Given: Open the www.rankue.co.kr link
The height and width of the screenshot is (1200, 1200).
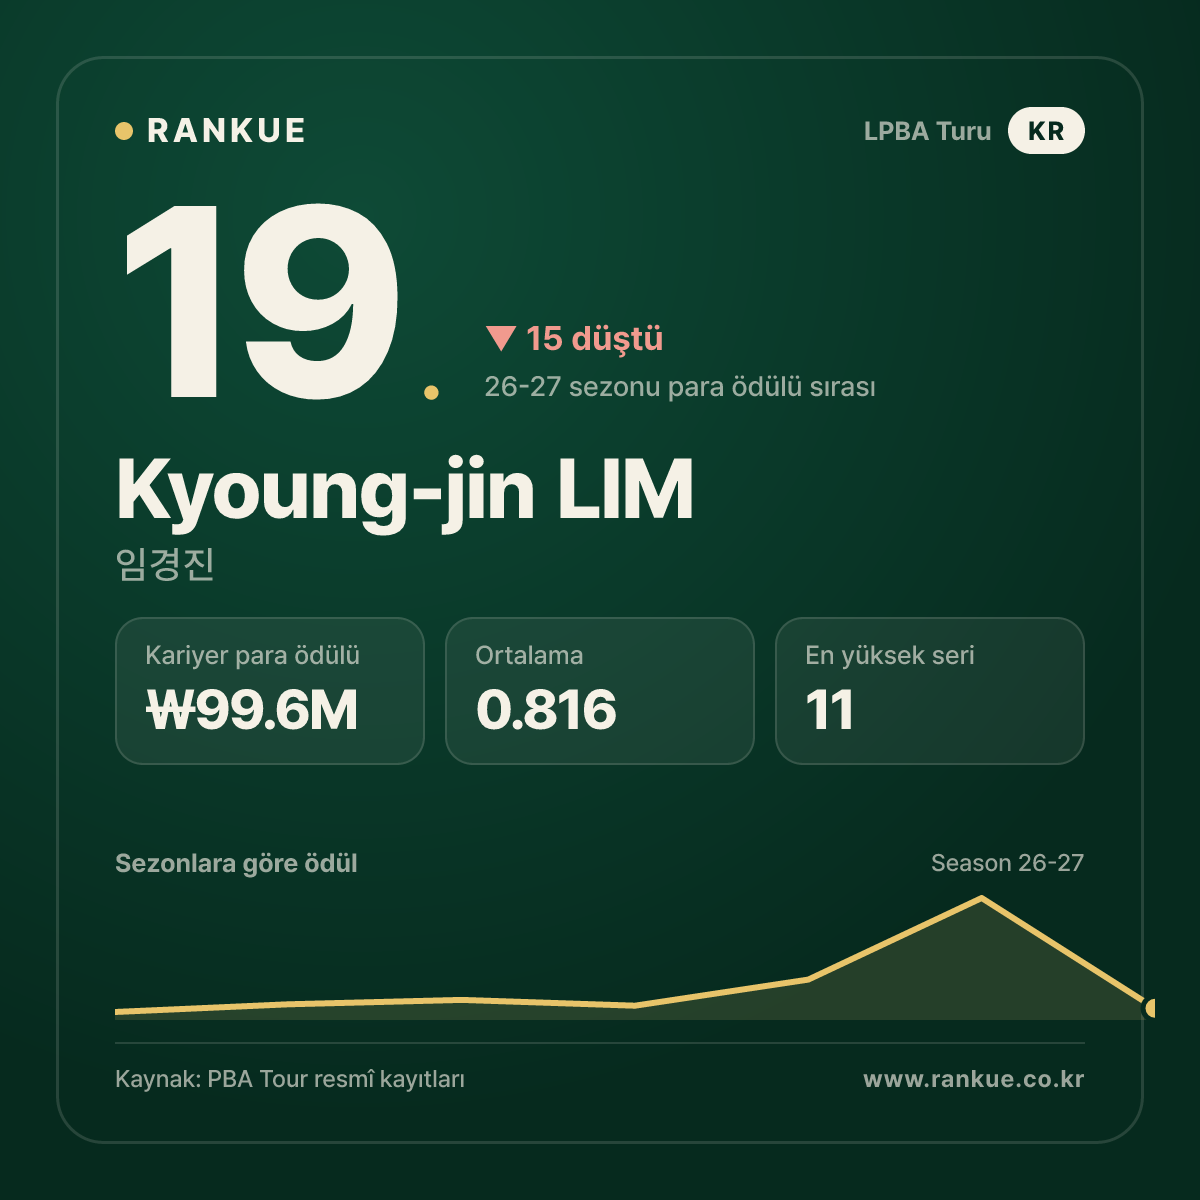Looking at the screenshot, I should tap(973, 1079).
